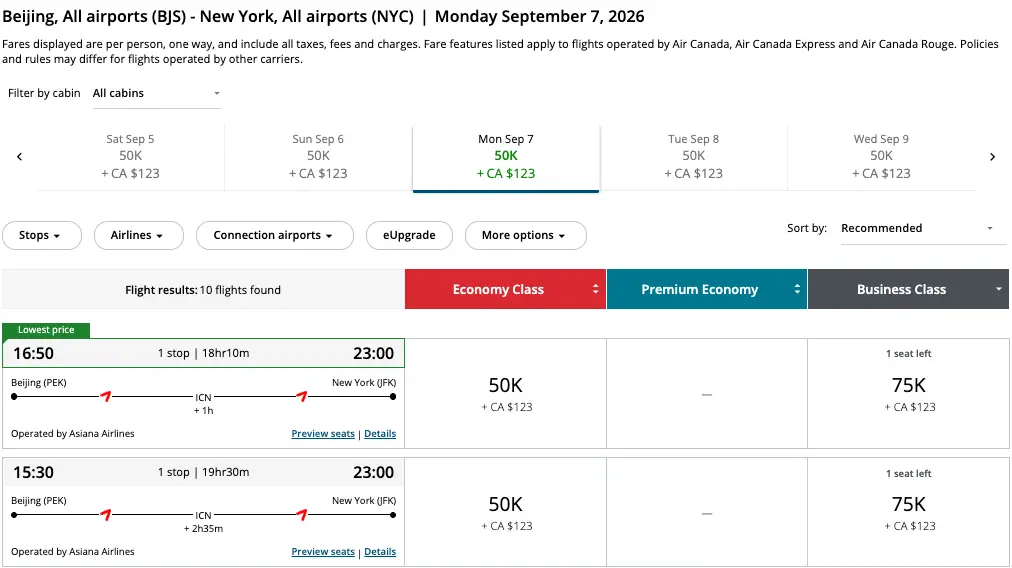
Task: Go to previous dates with left arrow
Action: click(19, 157)
